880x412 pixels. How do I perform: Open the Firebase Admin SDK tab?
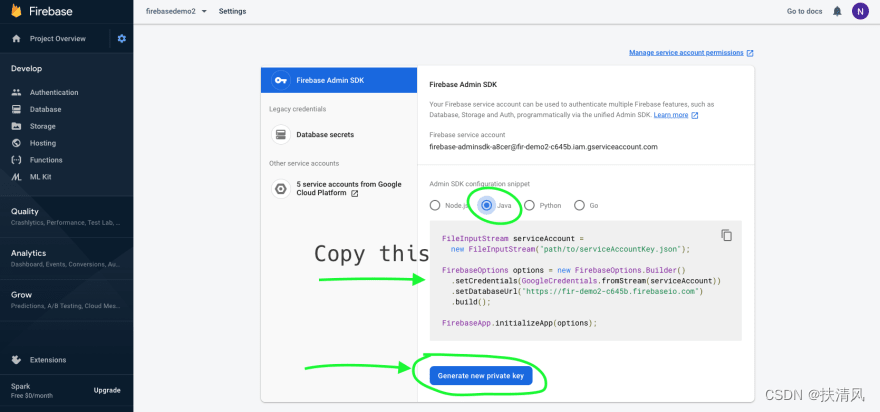tap(339, 80)
